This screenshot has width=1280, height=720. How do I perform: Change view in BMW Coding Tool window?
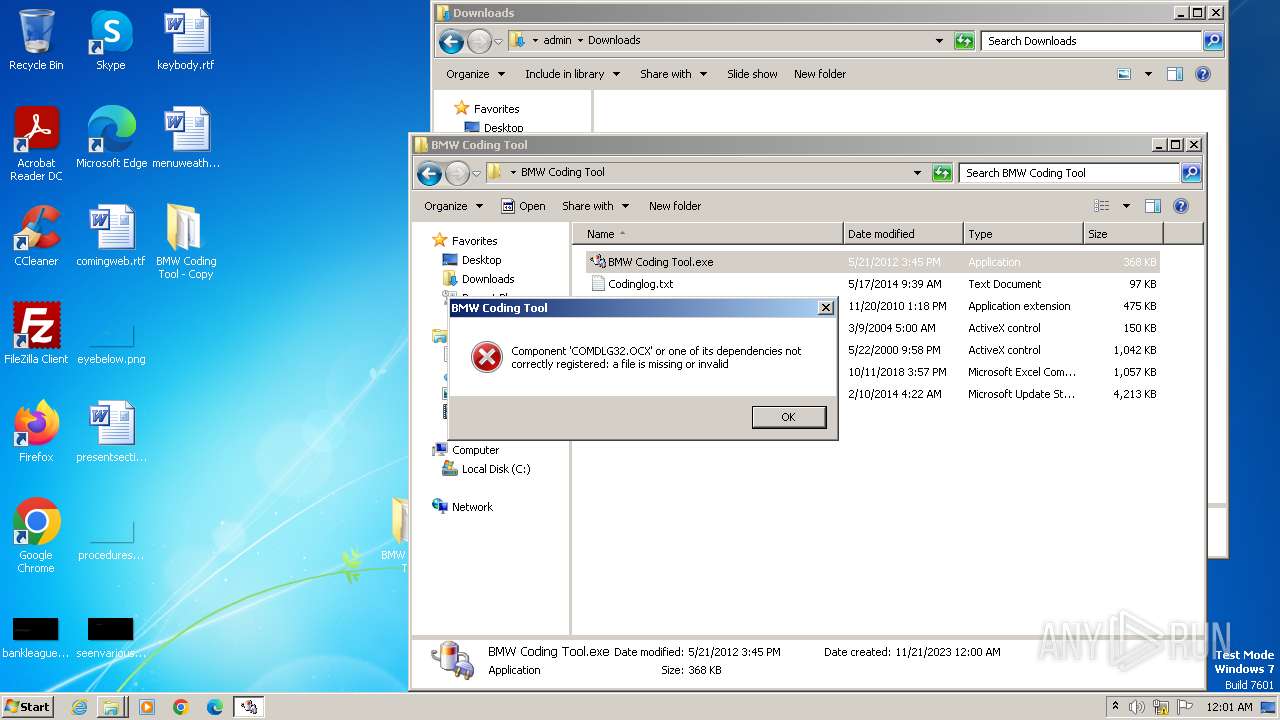(1102, 206)
